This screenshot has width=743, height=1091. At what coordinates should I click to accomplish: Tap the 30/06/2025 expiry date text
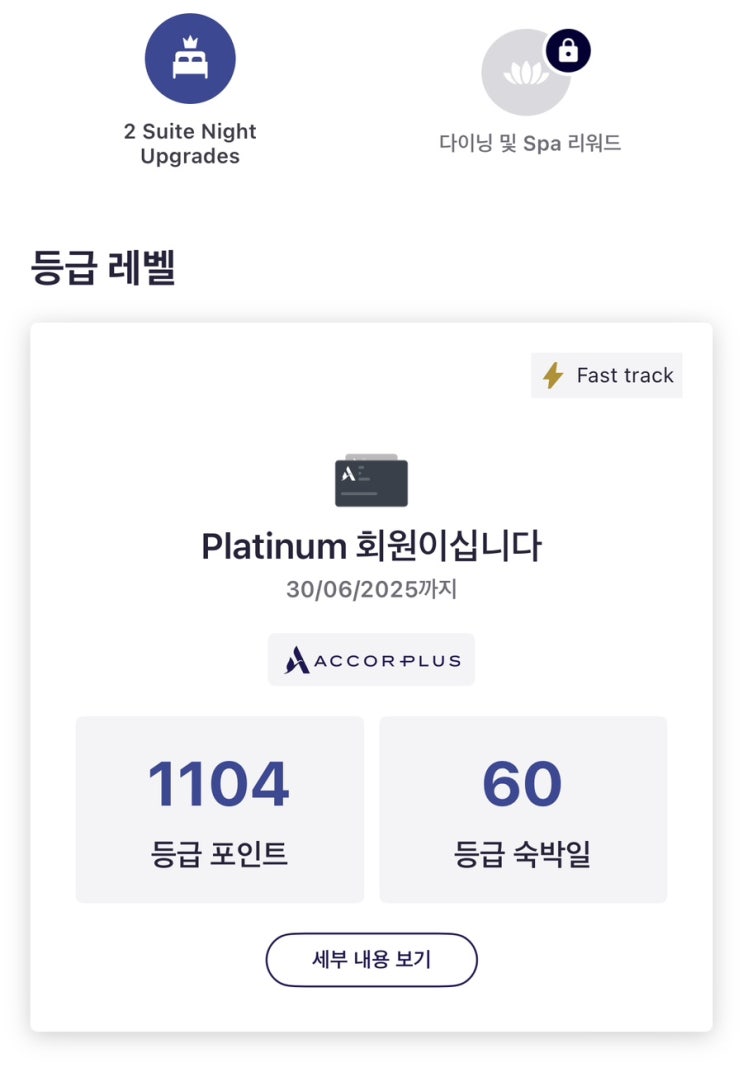pyautogui.click(x=371, y=589)
